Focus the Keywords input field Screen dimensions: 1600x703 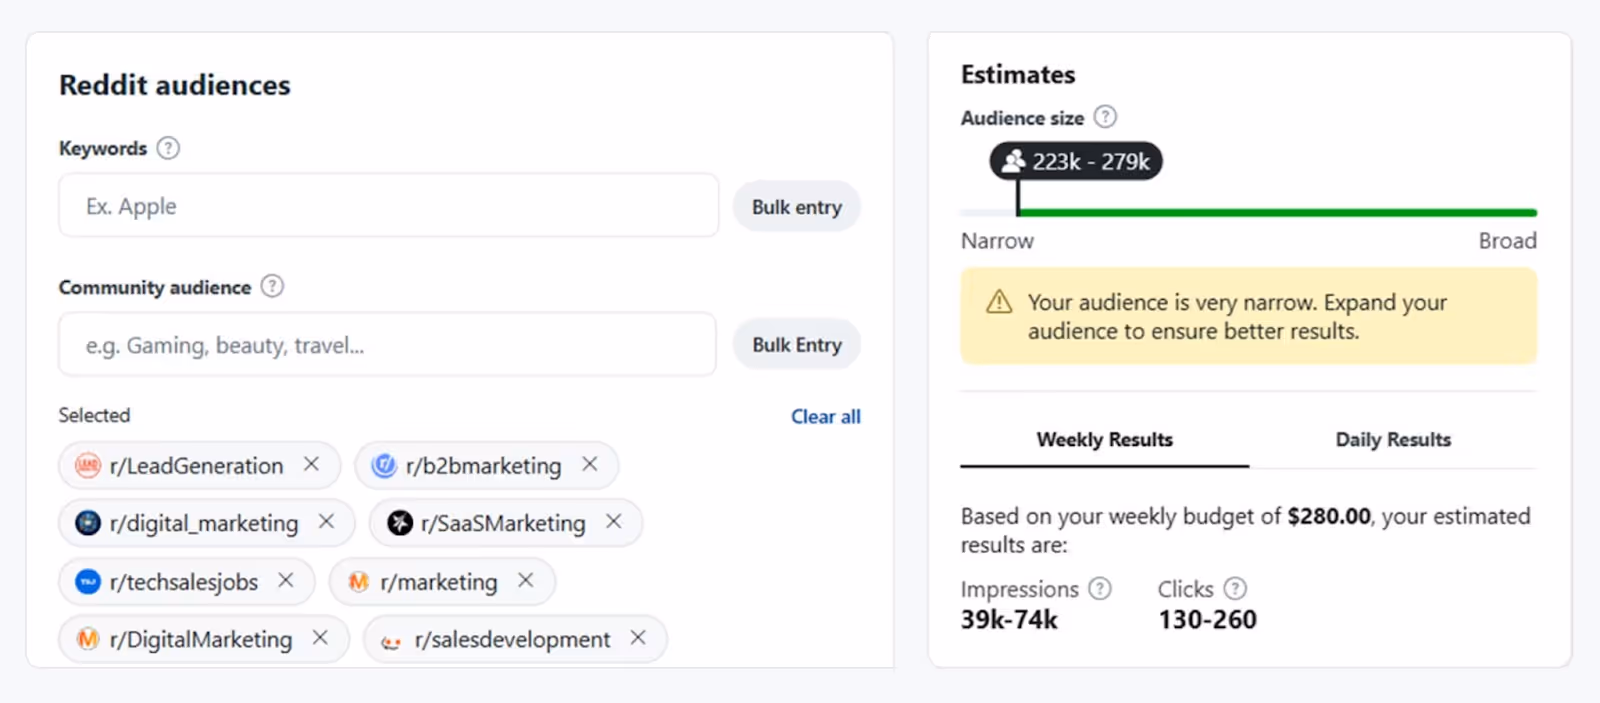coord(388,205)
